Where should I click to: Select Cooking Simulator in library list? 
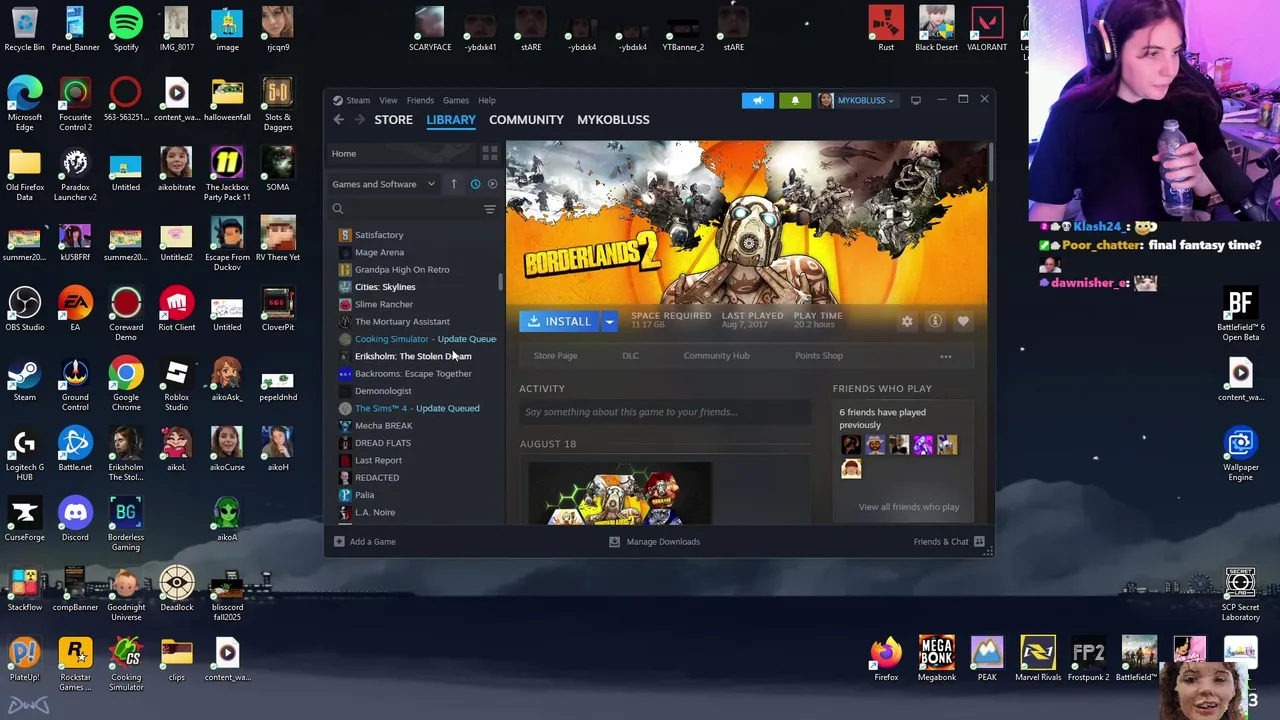(417, 339)
